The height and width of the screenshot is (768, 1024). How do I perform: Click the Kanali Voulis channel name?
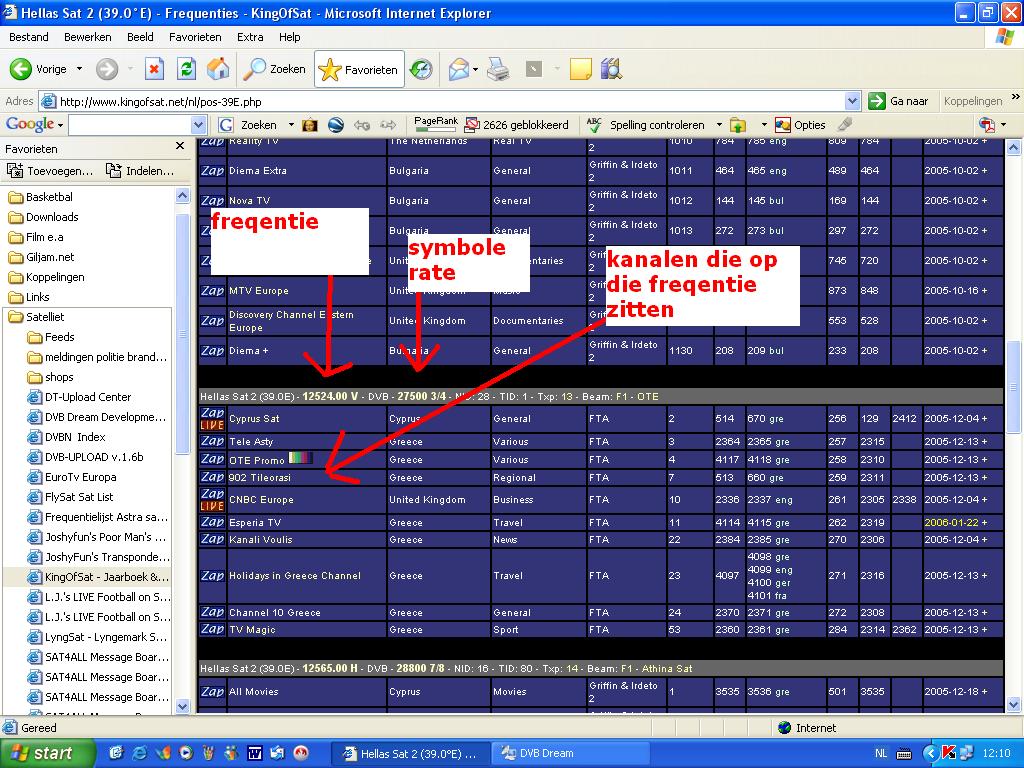coord(261,539)
